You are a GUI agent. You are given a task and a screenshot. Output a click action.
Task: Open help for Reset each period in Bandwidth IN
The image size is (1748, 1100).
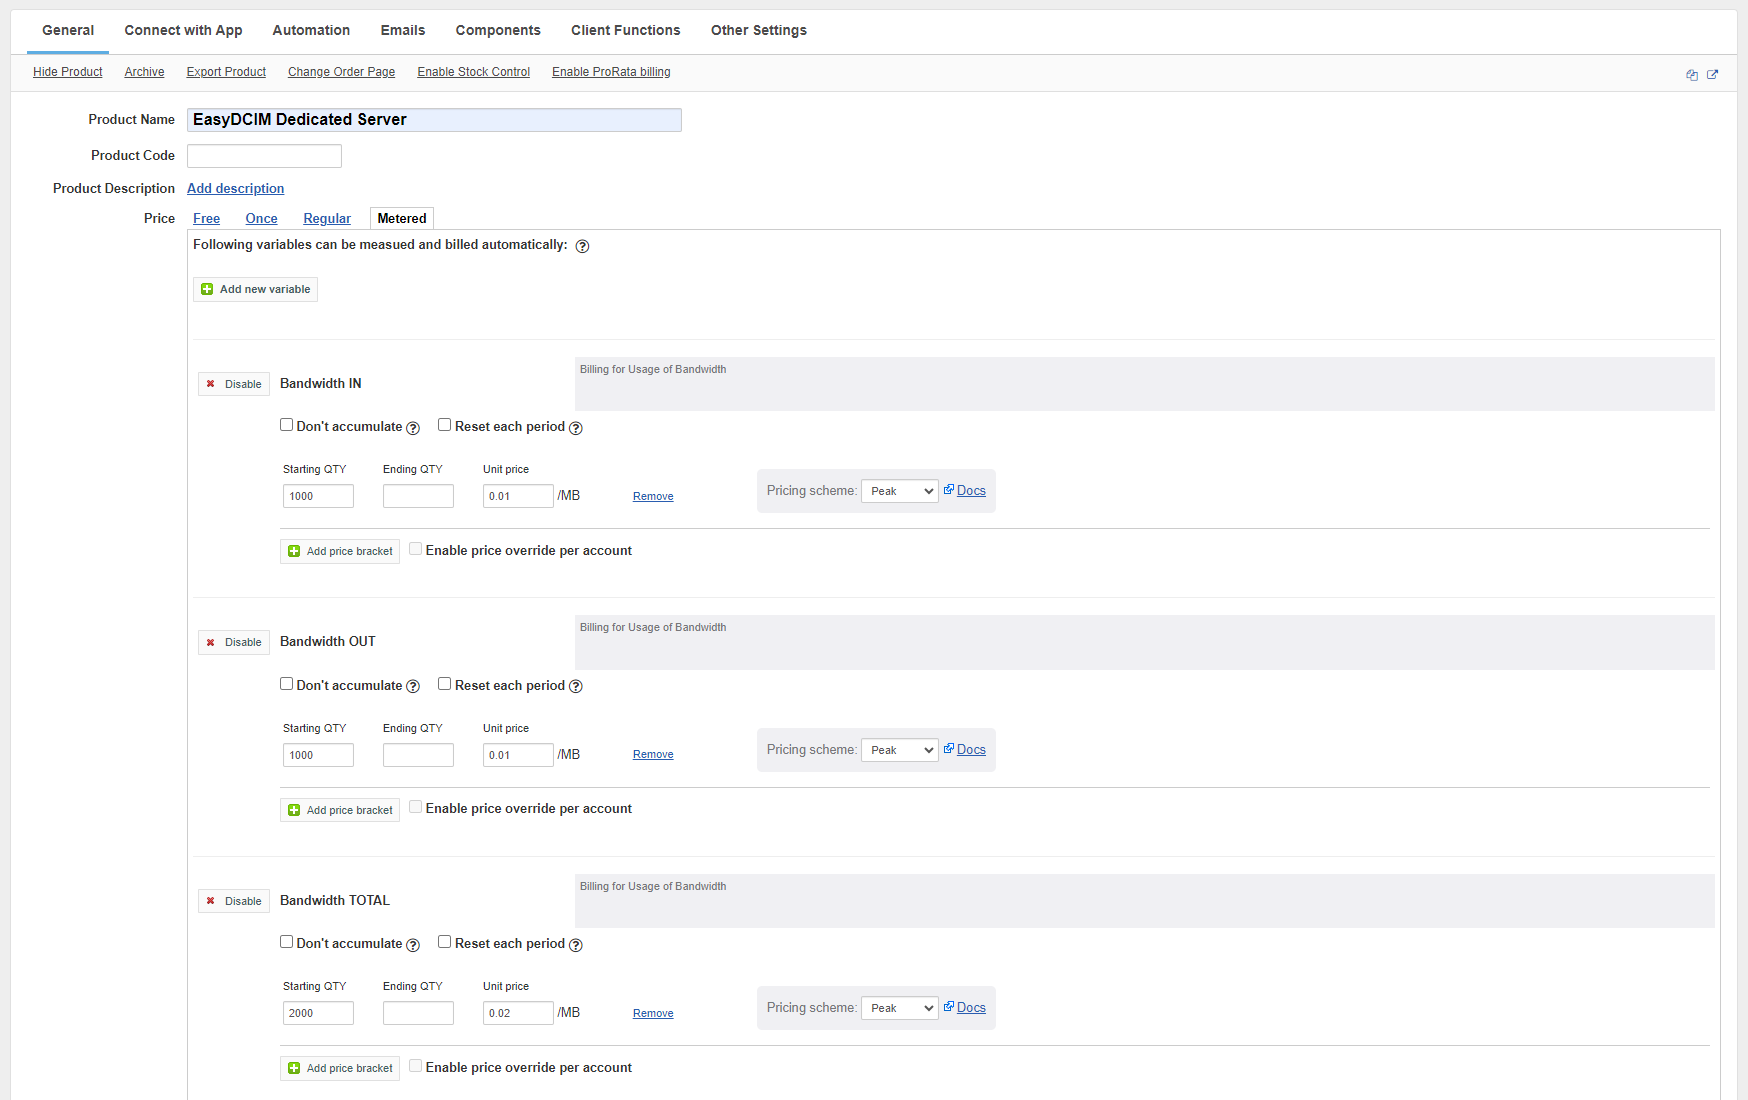point(576,428)
